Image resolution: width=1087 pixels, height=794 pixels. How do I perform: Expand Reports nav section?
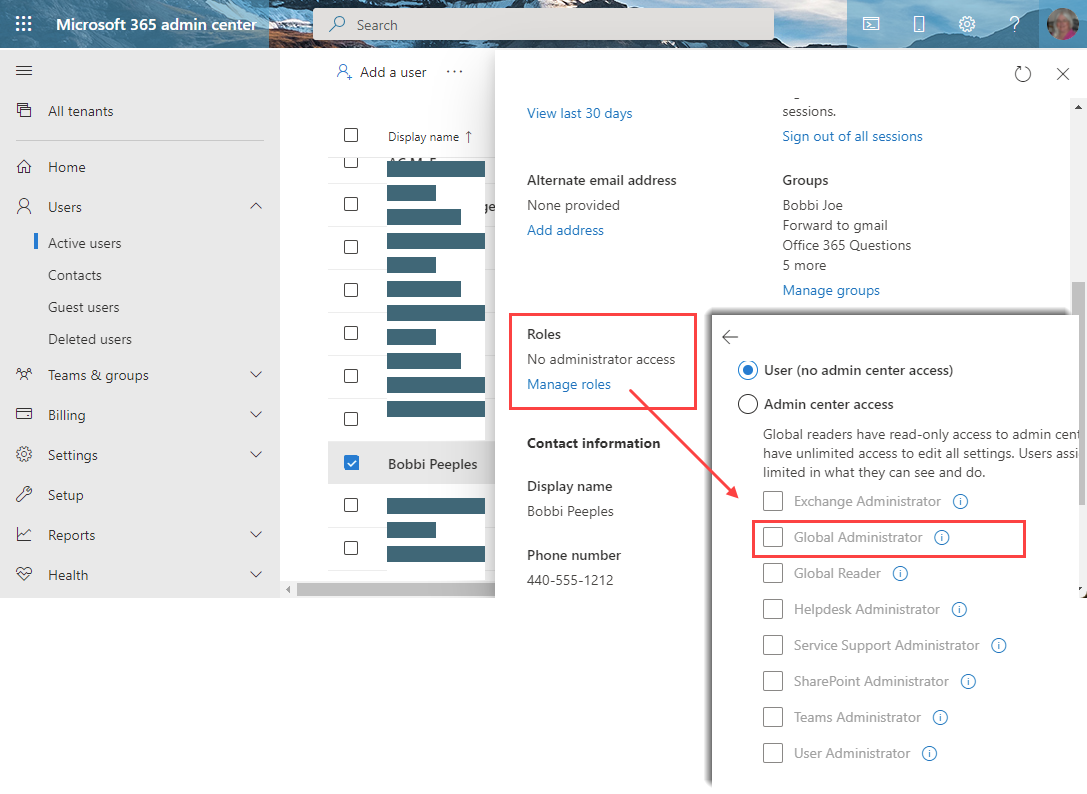(256, 535)
